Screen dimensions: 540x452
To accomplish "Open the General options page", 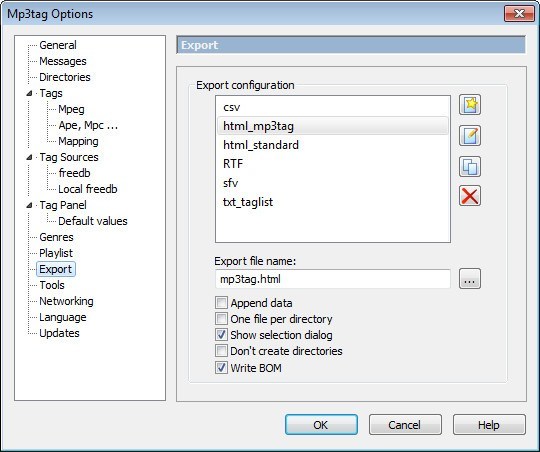I will tap(58, 45).
